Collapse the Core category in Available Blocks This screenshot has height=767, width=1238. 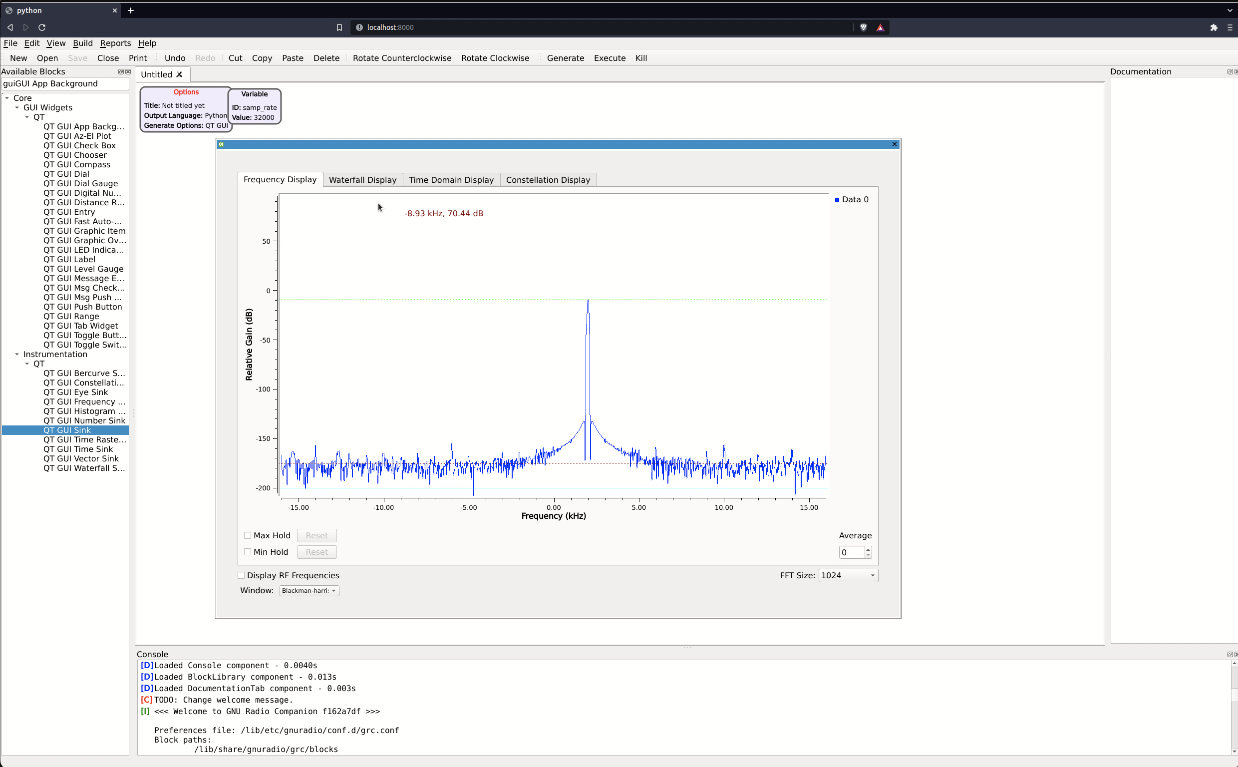coord(8,98)
